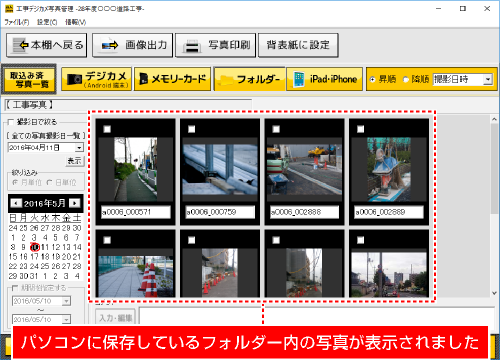Select day 31 in the calendar
The image size is (500, 361).
click(x=34, y=276)
